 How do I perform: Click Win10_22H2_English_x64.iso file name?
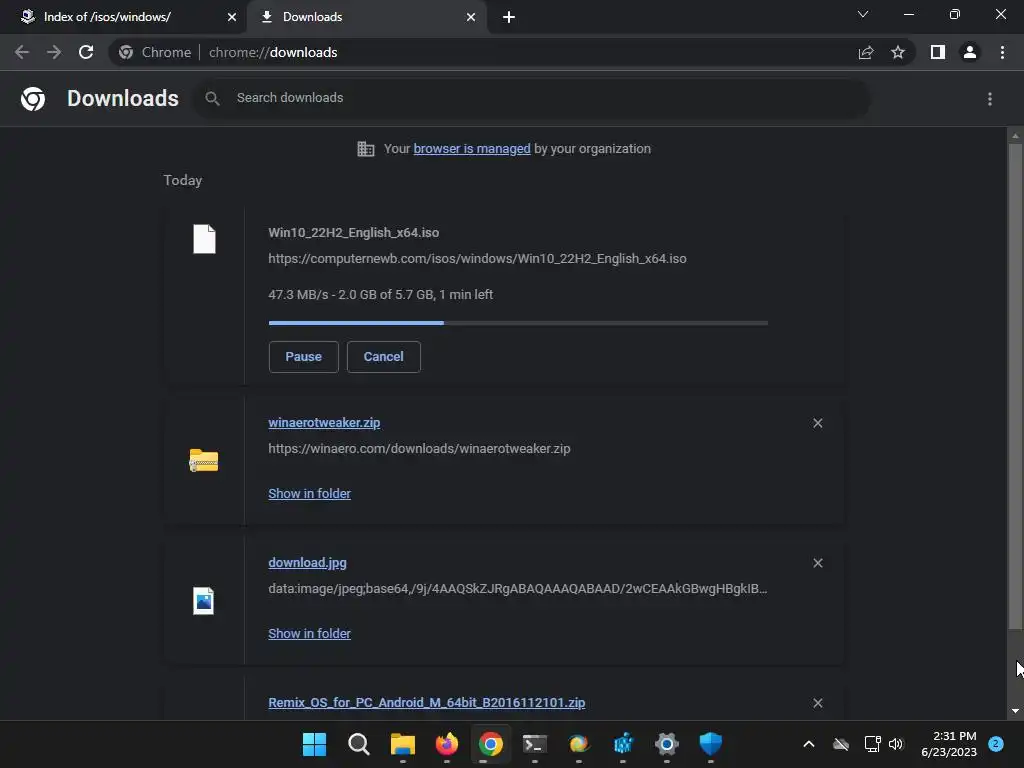(353, 232)
